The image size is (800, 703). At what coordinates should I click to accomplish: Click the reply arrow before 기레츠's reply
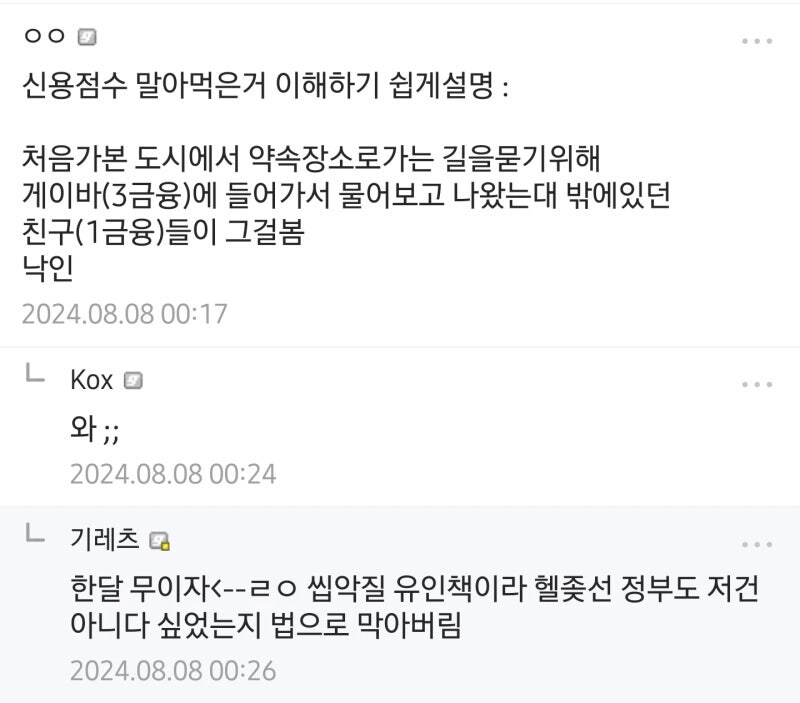point(35,533)
